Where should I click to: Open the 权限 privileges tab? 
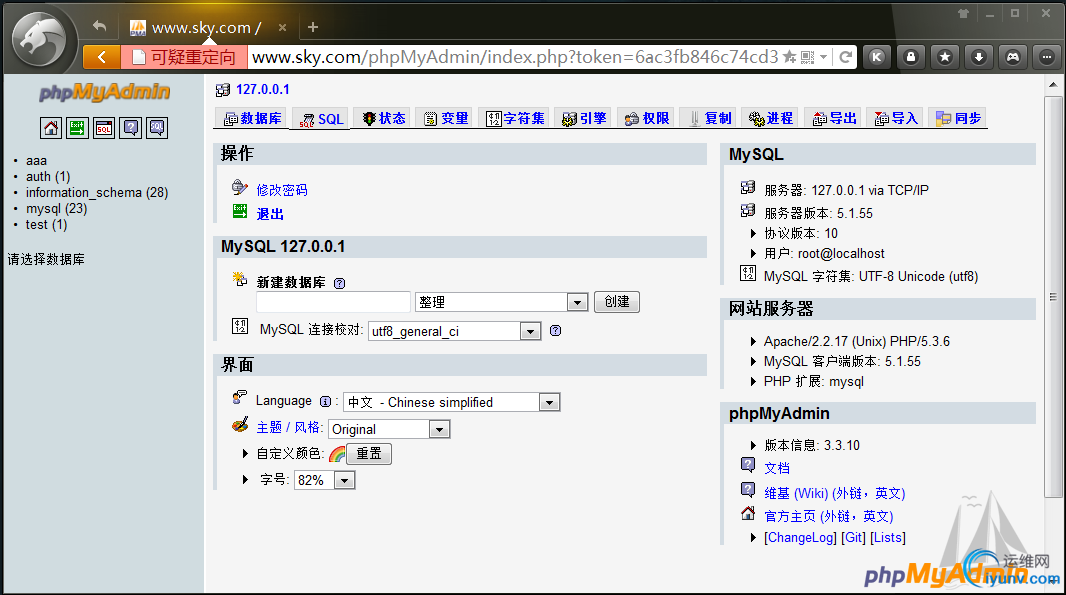pyautogui.click(x=647, y=118)
